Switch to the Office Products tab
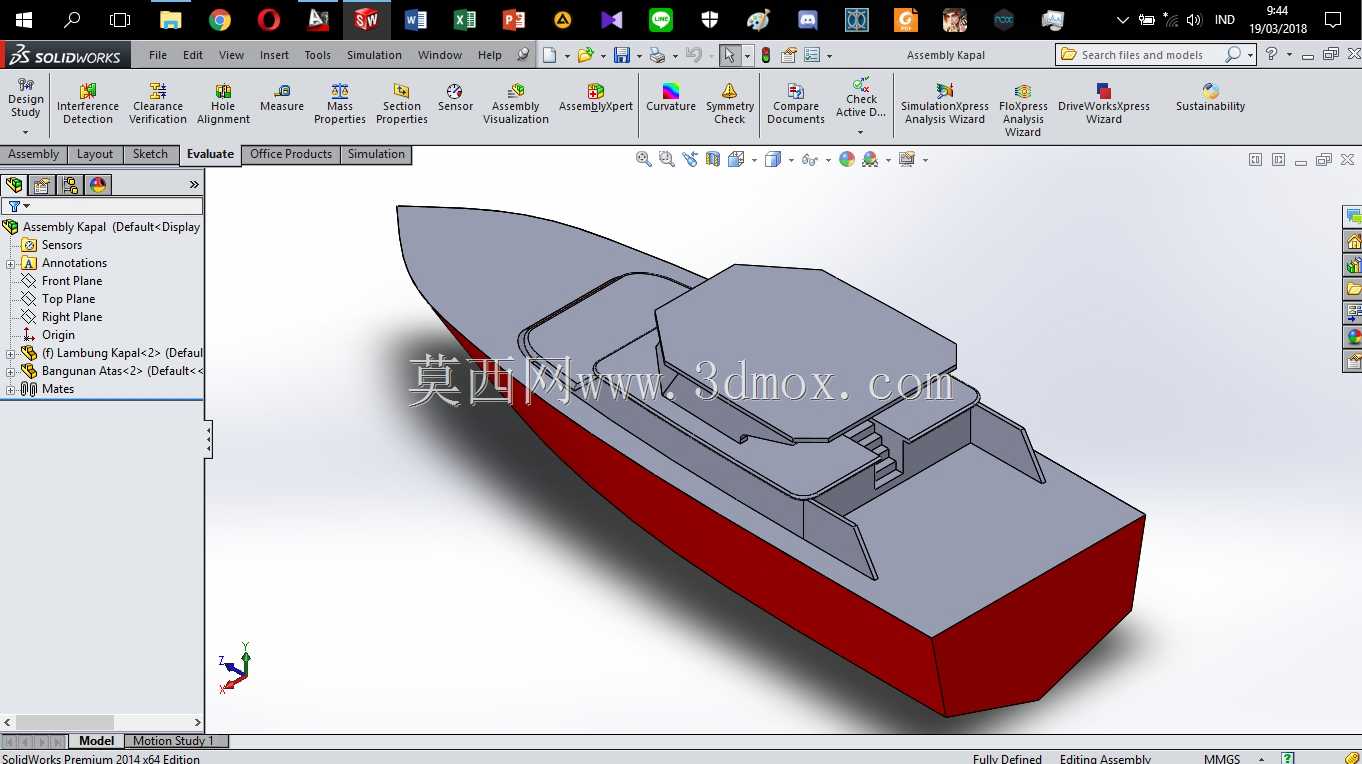Screen dimensions: 1362x764 tap(291, 154)
